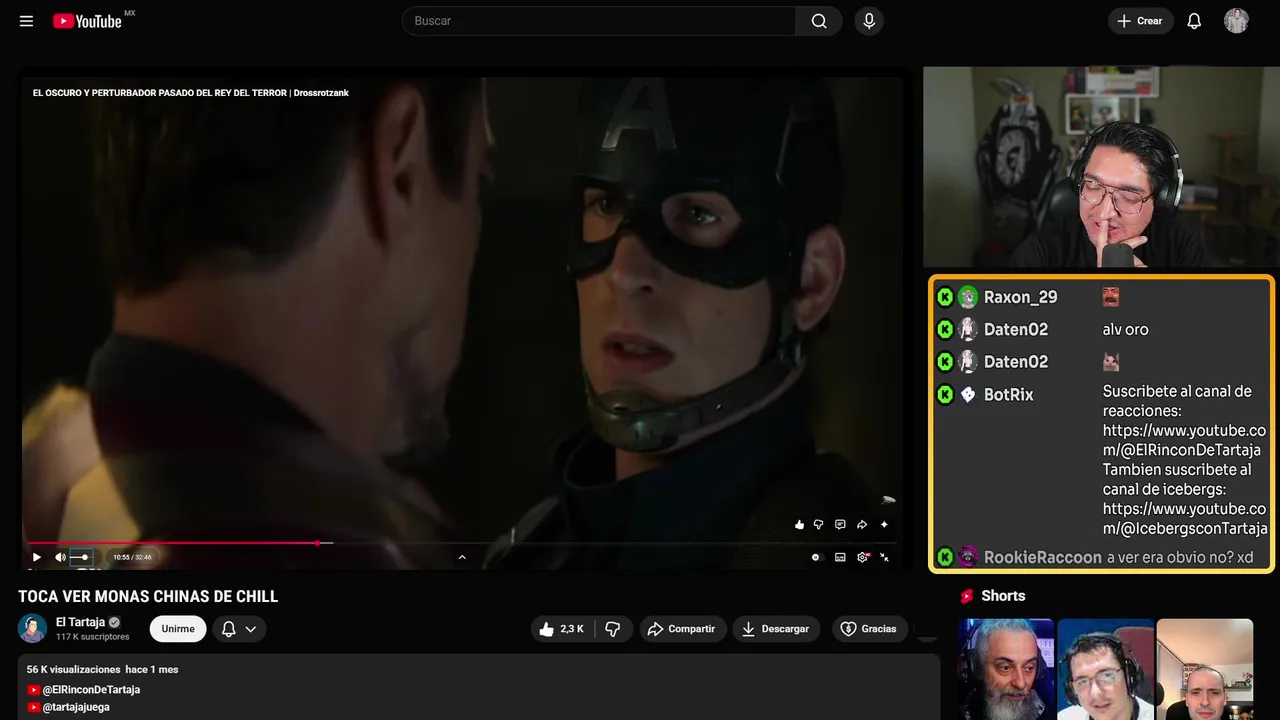Open the third Shorts thumbnail, bald man

coord(1205,669)
